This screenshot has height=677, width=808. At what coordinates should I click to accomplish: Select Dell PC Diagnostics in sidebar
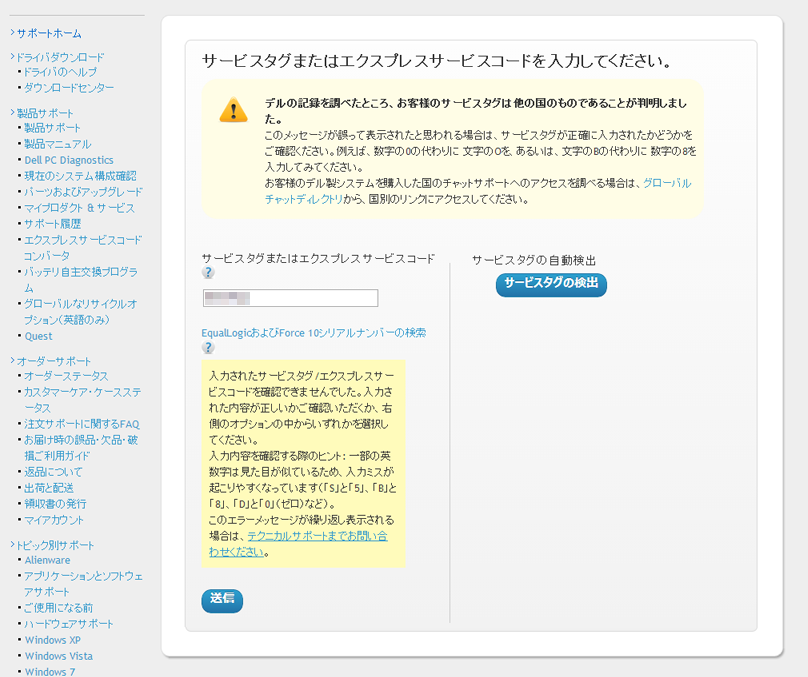coord(69,160)
